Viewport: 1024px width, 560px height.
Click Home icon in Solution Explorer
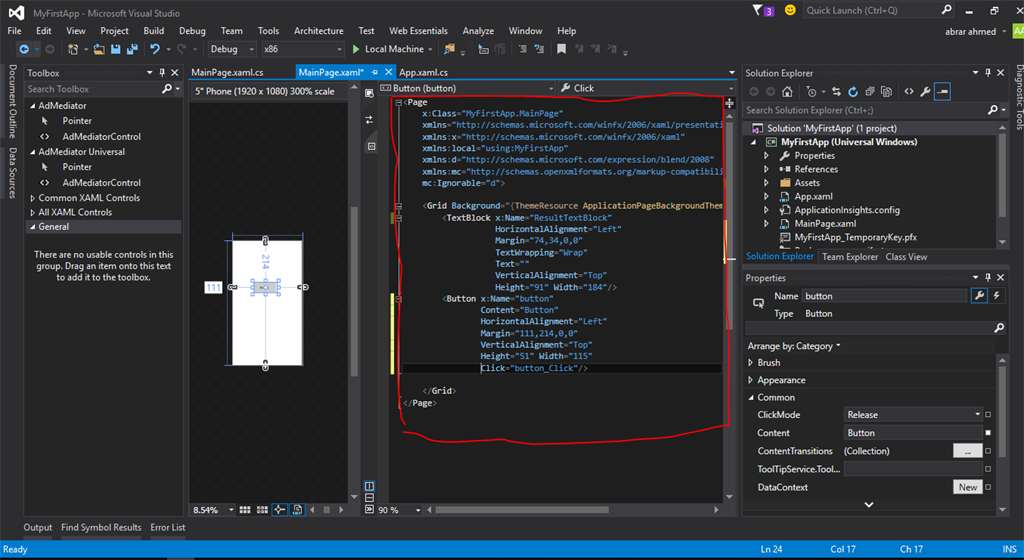(788, 91)
